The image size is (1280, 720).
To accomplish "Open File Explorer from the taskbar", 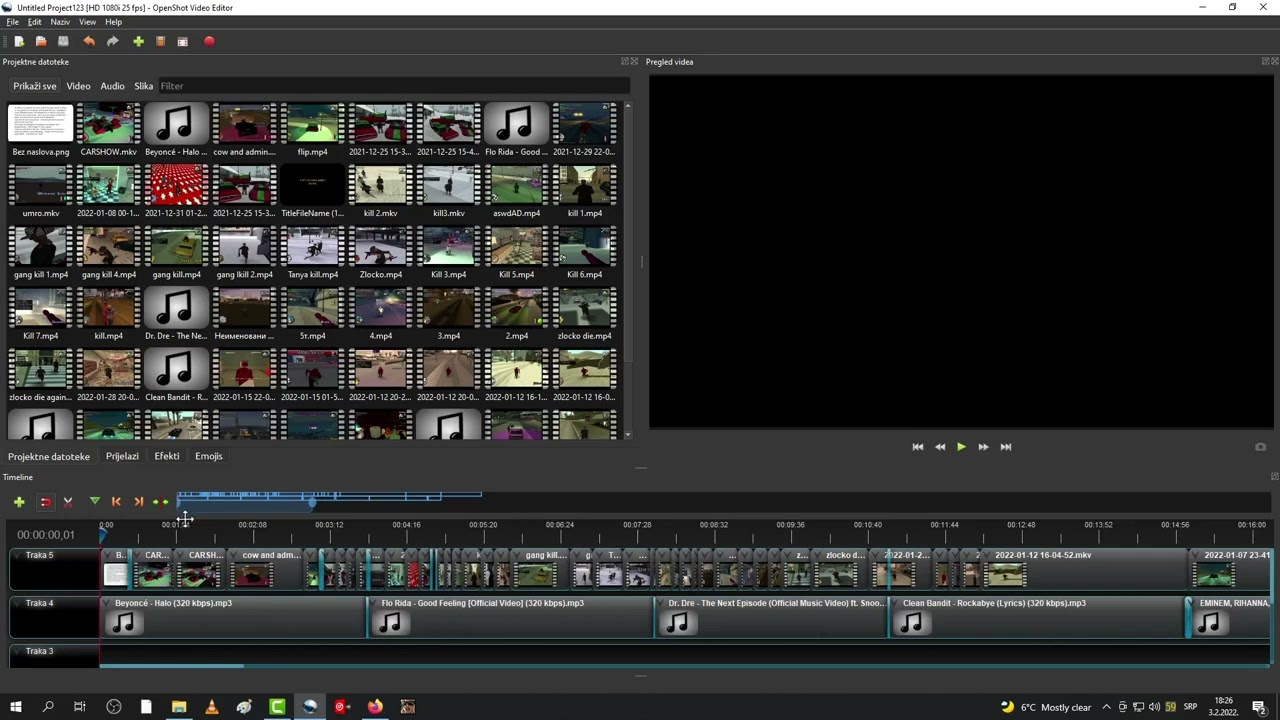I will [179, 707].
